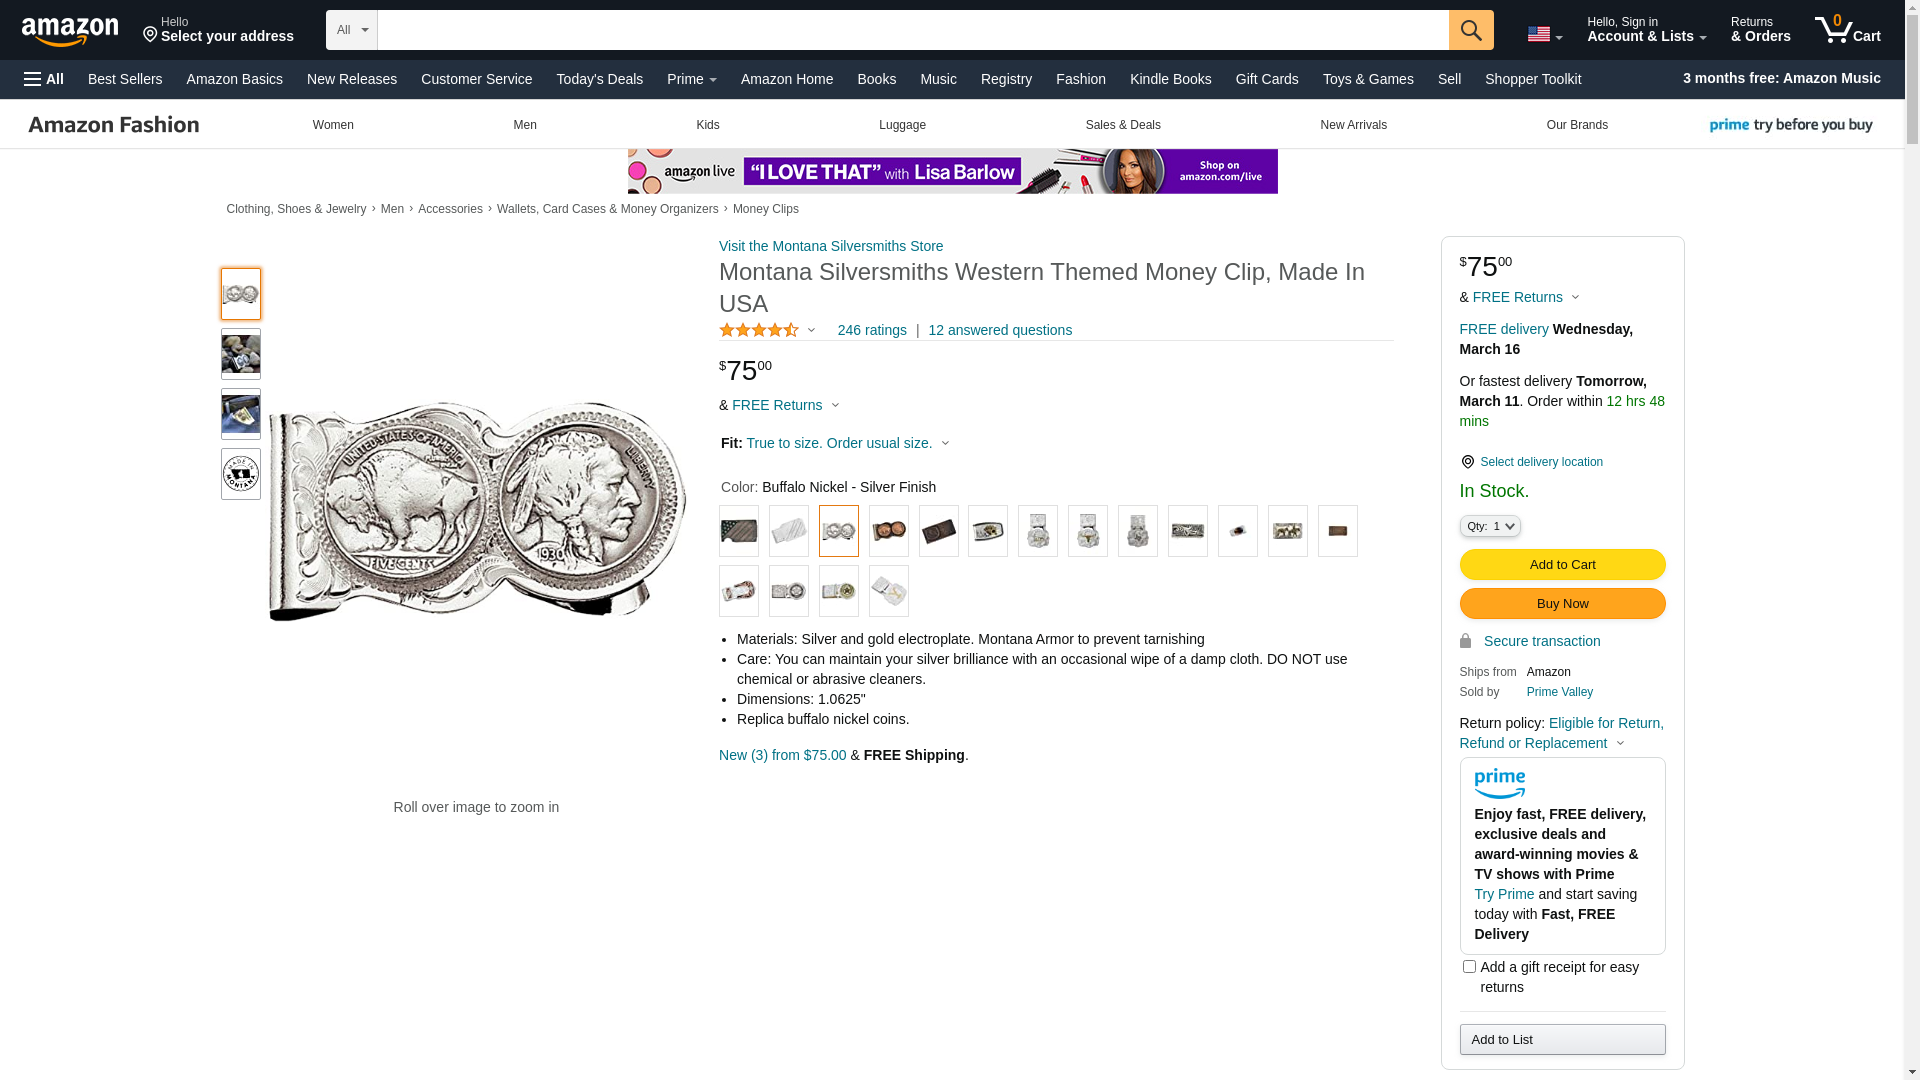Open the shopping cart icon
This screenshot has width=1920, height=1080.
coord(1847,30)
